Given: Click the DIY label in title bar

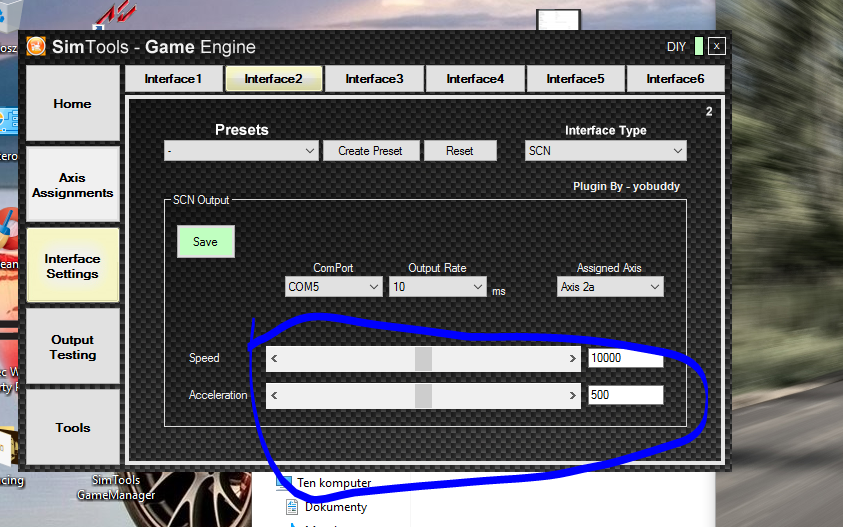Looking at the screenshot, I should coord(676,47).
